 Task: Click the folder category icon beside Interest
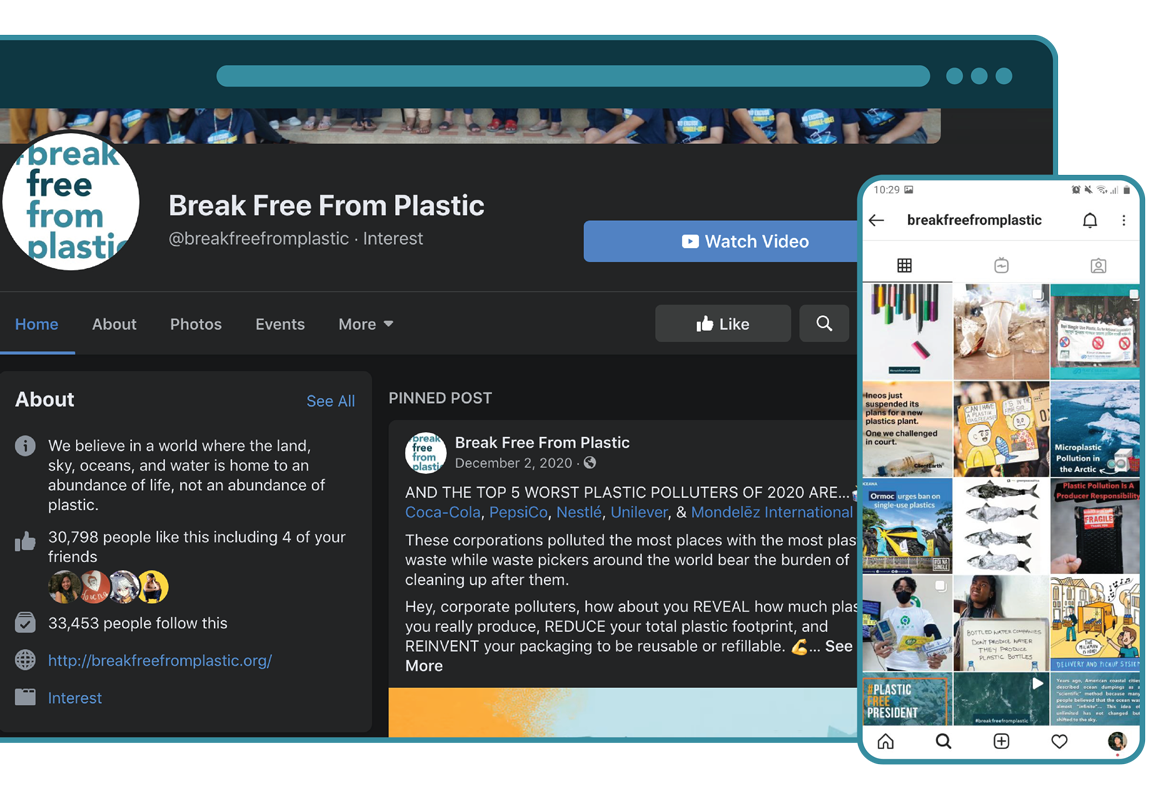(x=25, y=697)
